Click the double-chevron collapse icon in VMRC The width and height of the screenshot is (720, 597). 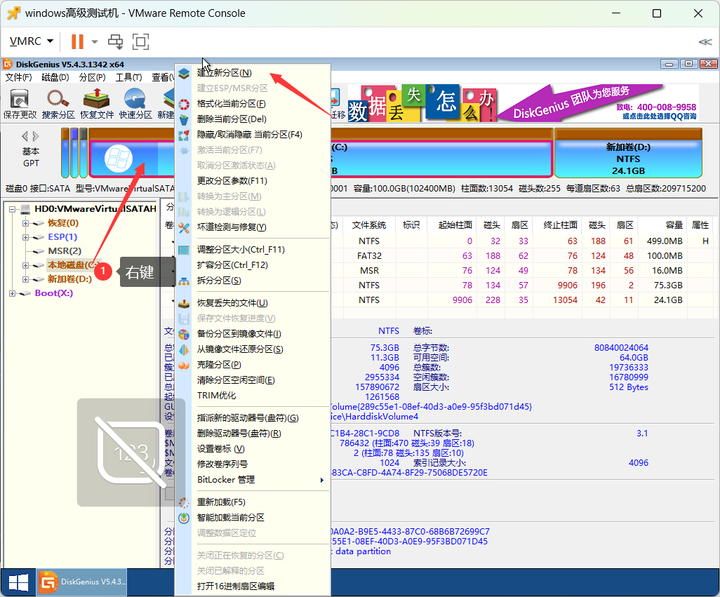coord(705,42)
